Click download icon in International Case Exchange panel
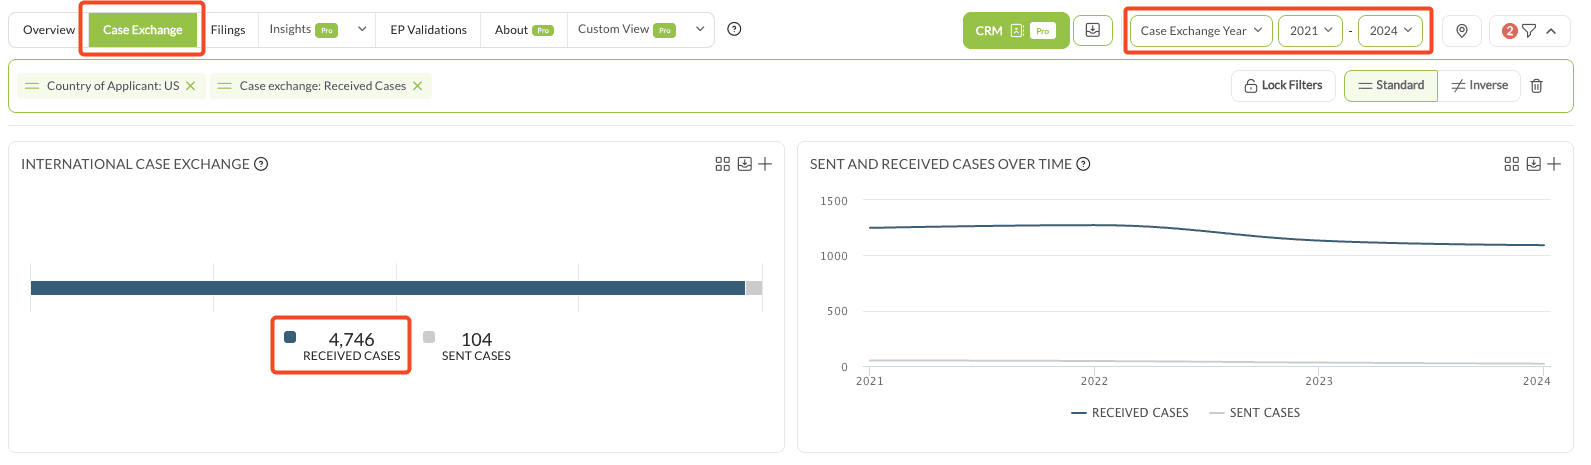1591x465 pixels. [x=745, y=164]
